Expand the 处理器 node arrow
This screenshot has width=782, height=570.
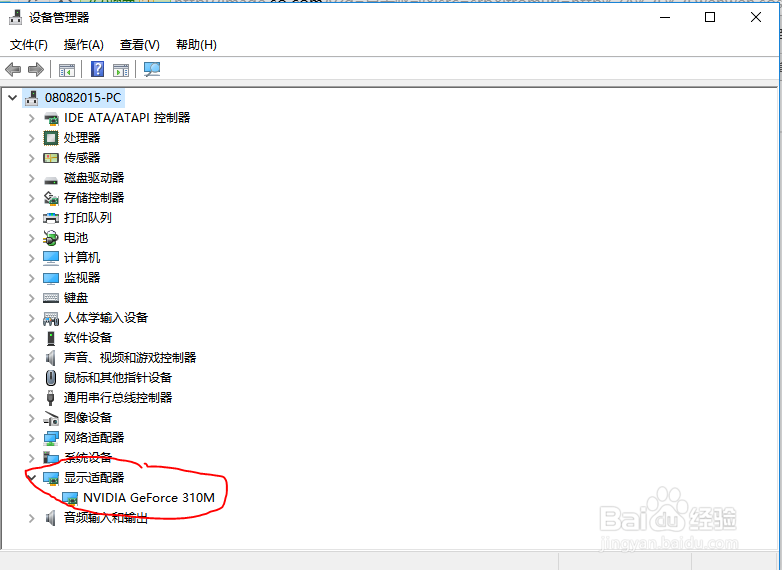click(x=31, y=138)
